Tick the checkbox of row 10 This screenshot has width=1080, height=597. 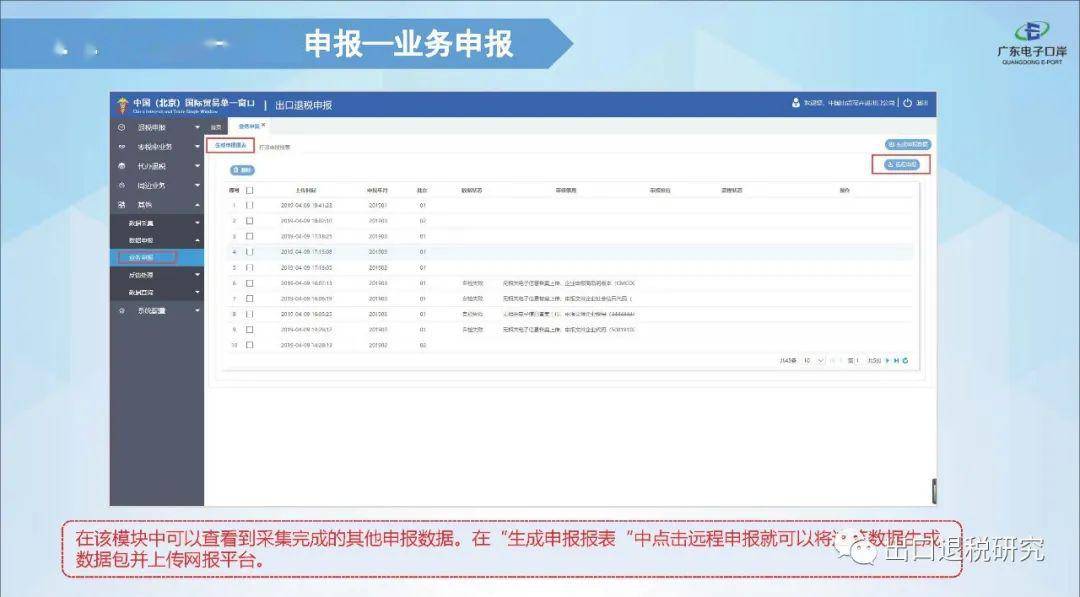pos(249,345)
